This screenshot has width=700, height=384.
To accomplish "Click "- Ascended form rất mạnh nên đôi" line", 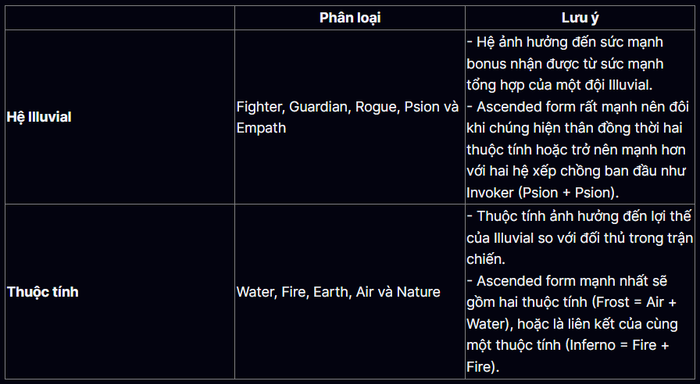I will click(578, 107).
